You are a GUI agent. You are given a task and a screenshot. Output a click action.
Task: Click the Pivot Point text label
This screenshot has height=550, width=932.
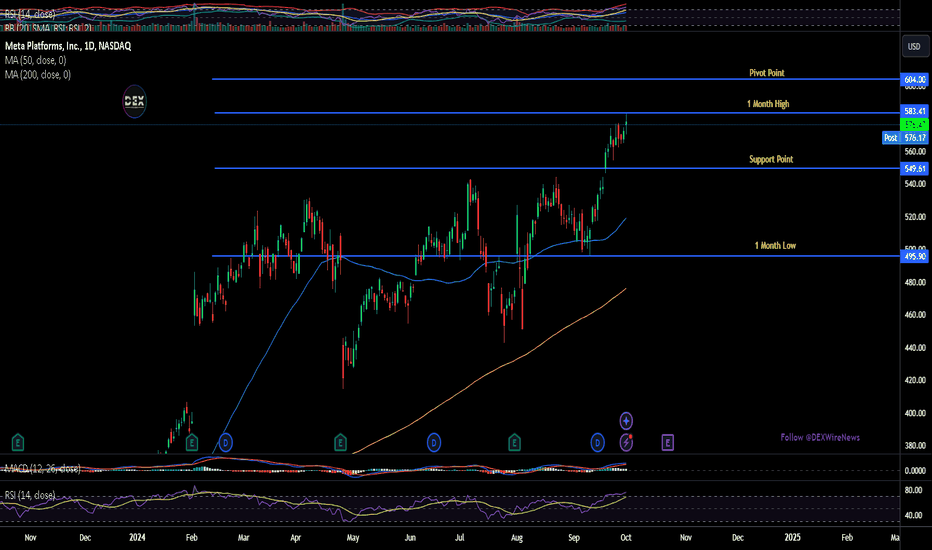767,73
